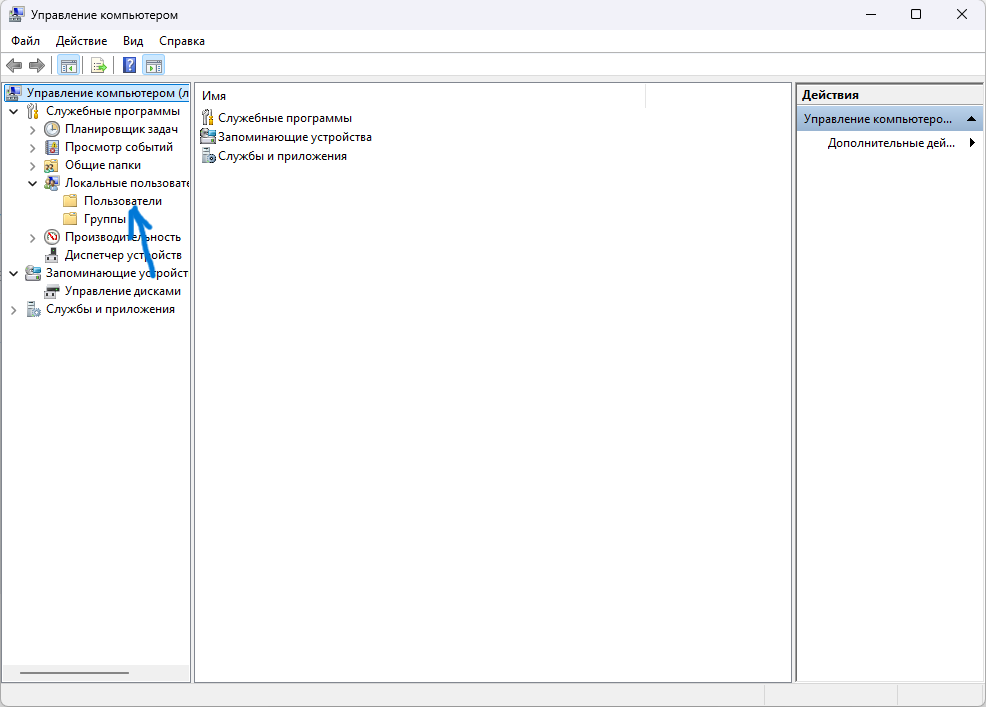The width and height of the screenshot is (986, 707).
Task: Click the Export List toolbar icon
Action: pos(99,65)
